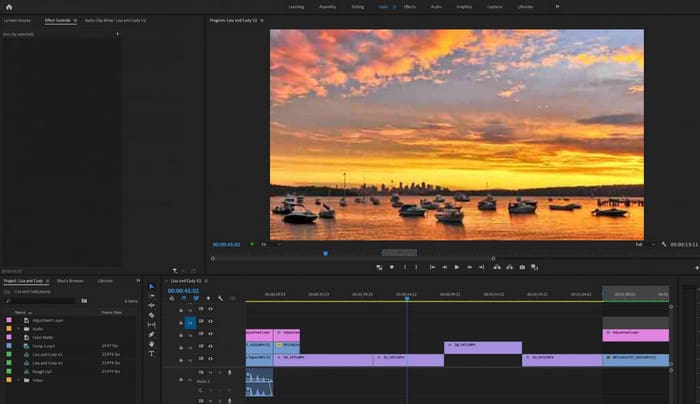This screenshot has height=404, width=700.
Task: Select the Ripple Edit tool
Action: [151, 305]
